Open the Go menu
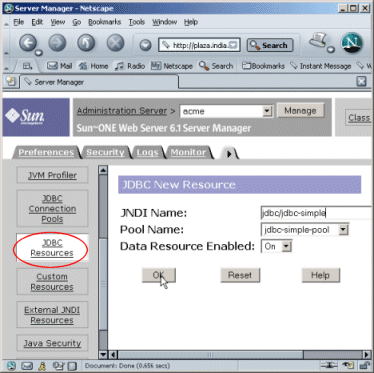374x373 pixels. click(x=77, y=22)
